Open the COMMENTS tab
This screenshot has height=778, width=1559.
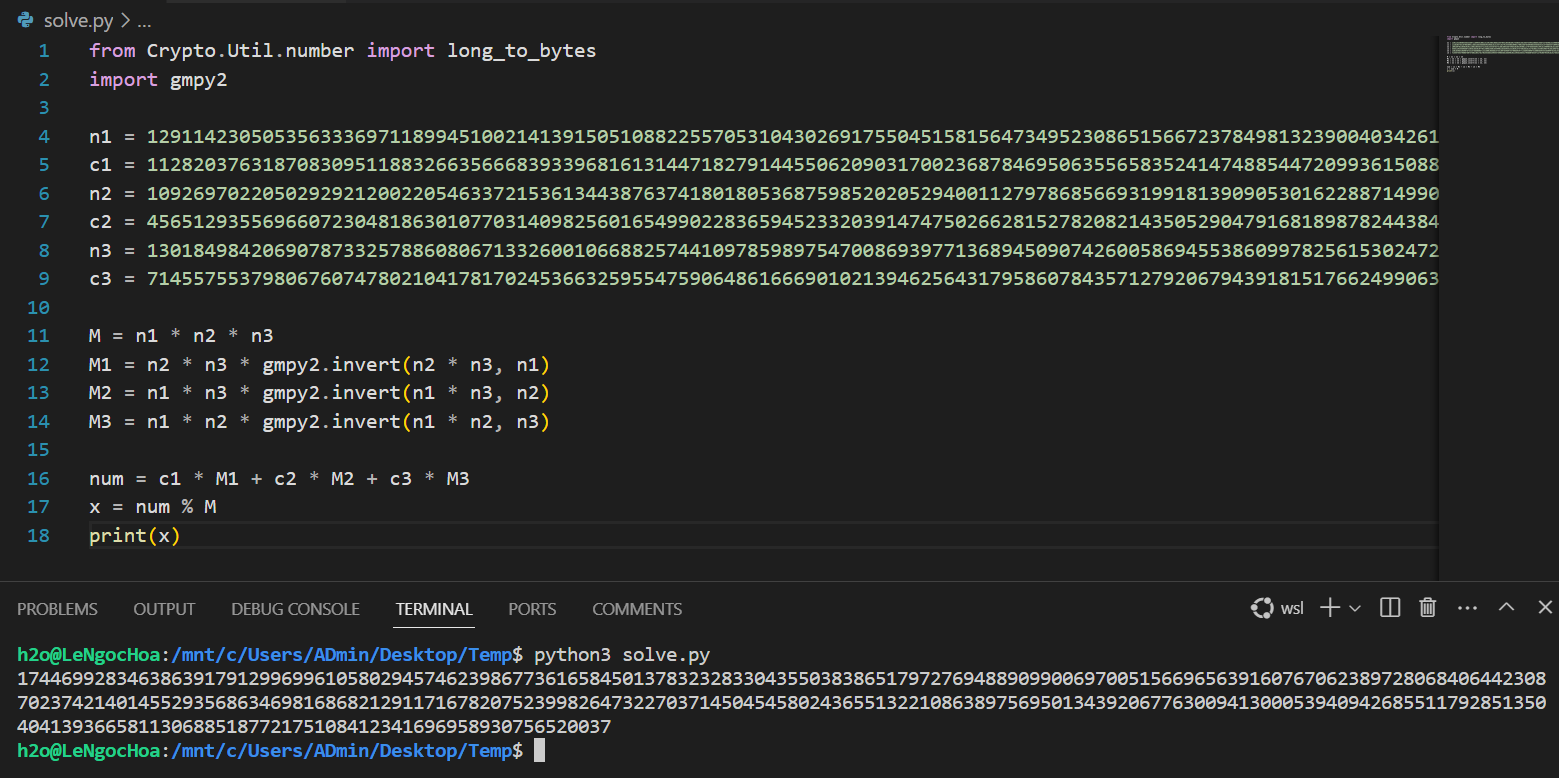click(637, 609)
